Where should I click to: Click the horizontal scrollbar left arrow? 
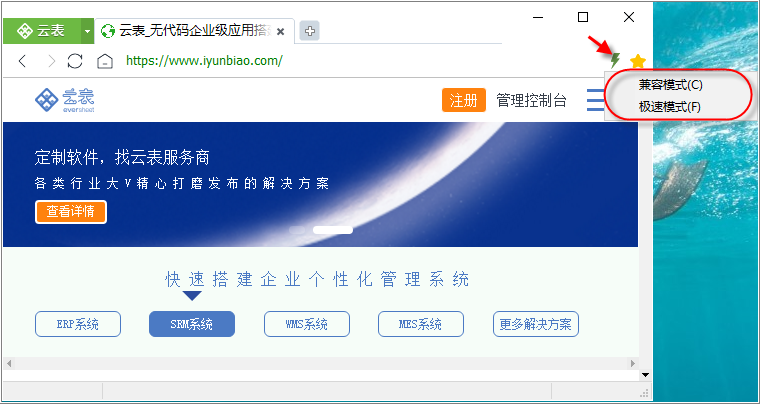click(9, 363)
